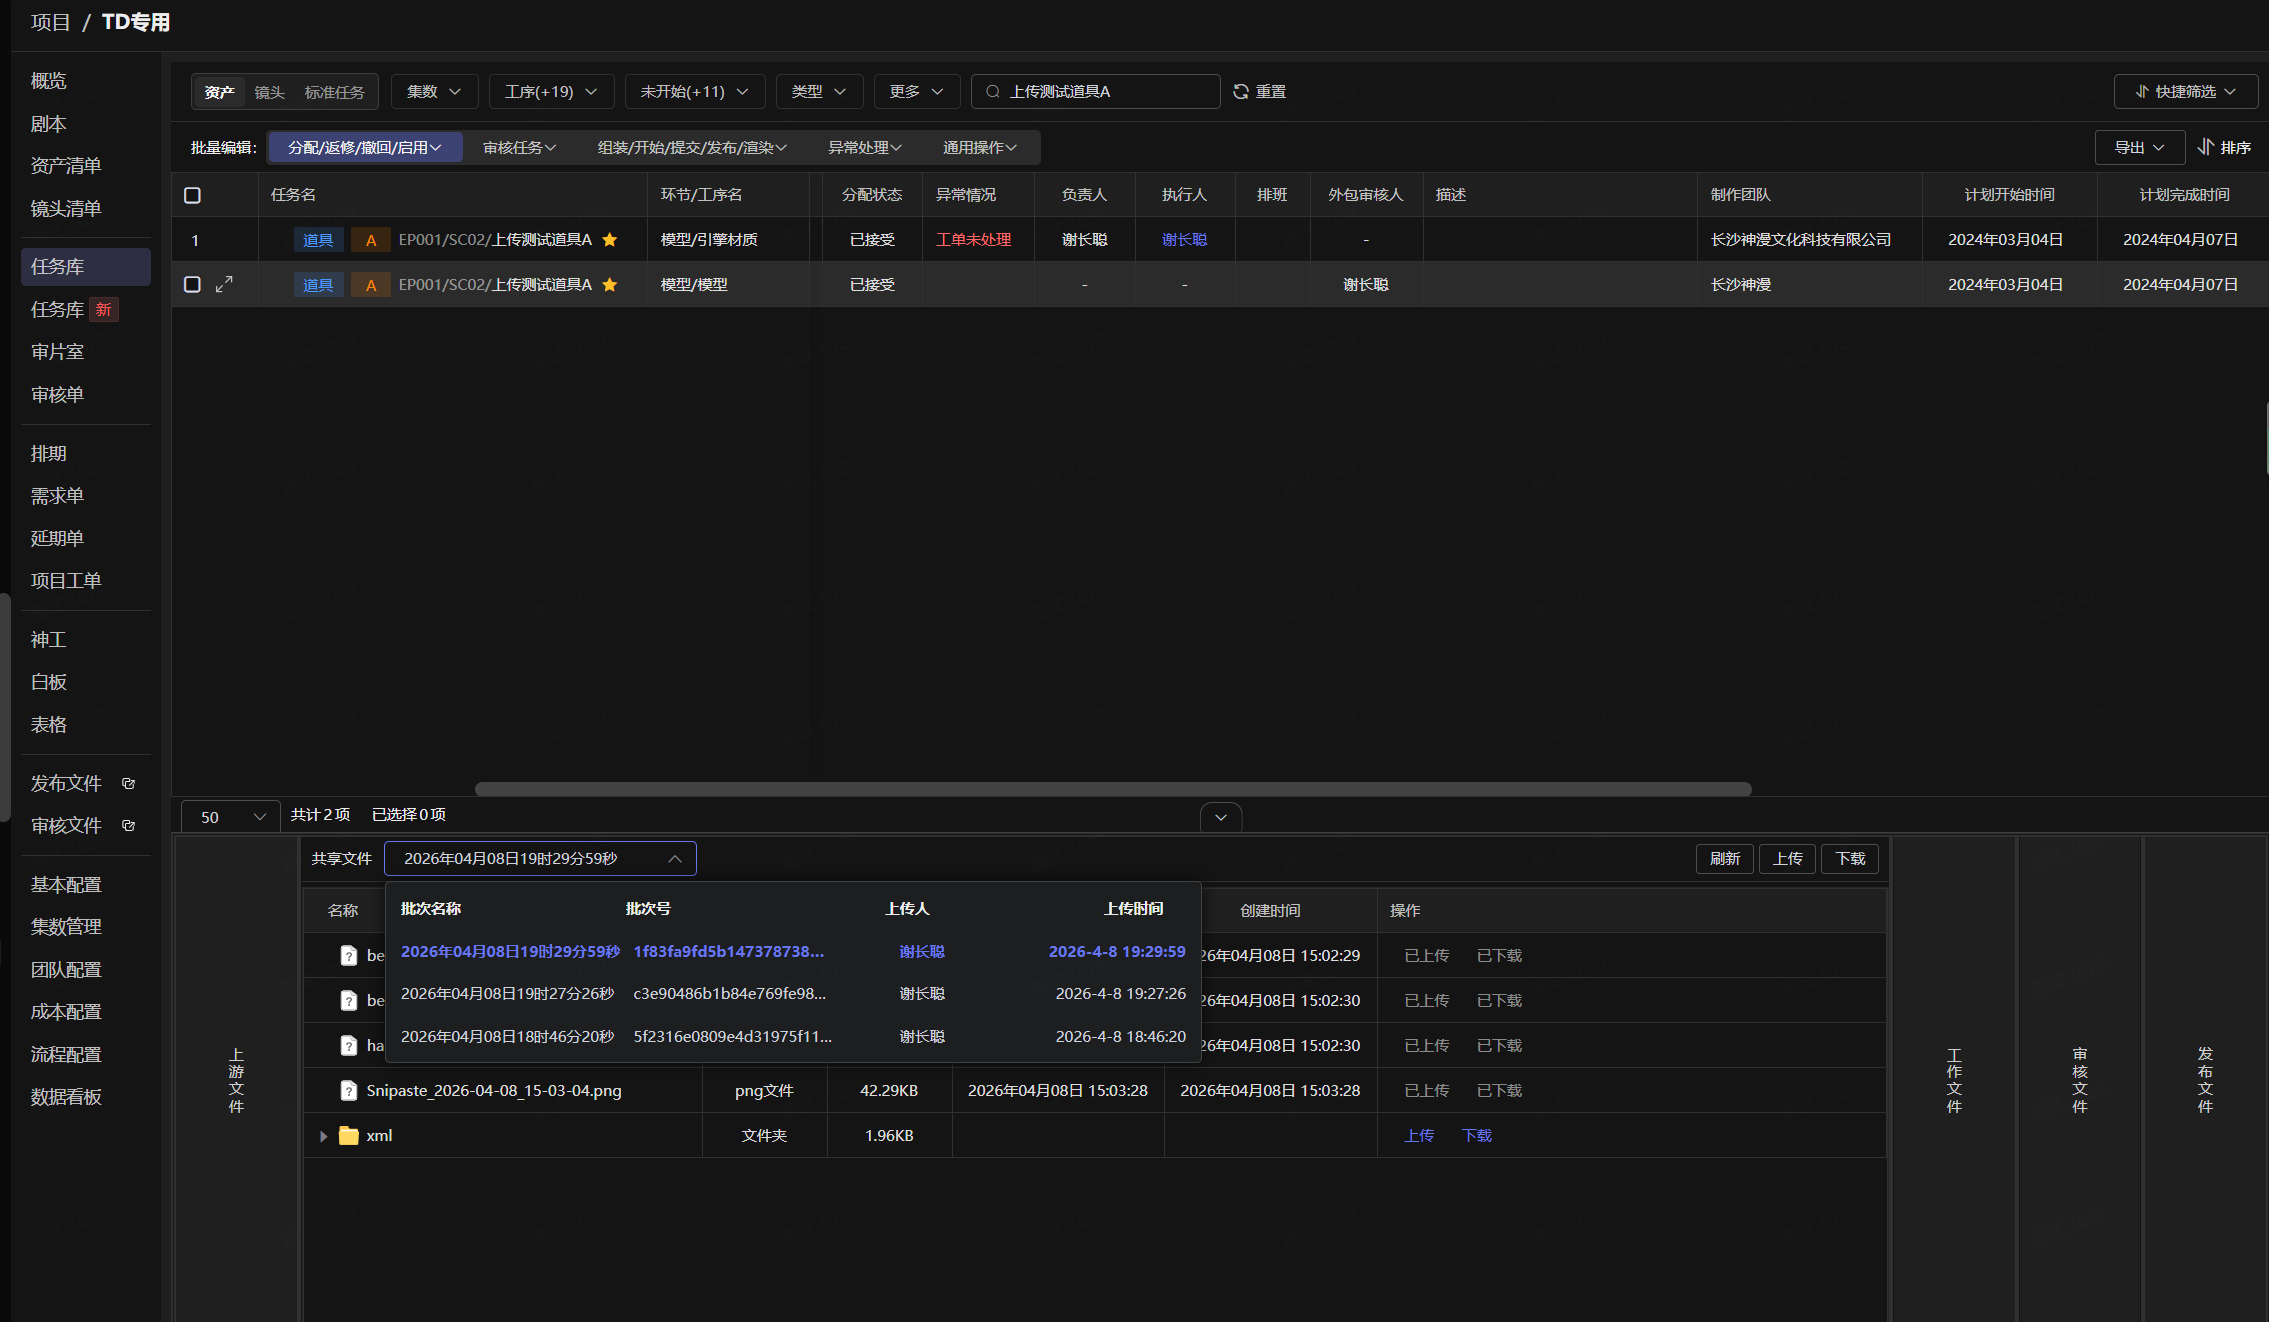Click the xml folder icon
This screenshot has height=1322, width=2269.
(348, 1135)
